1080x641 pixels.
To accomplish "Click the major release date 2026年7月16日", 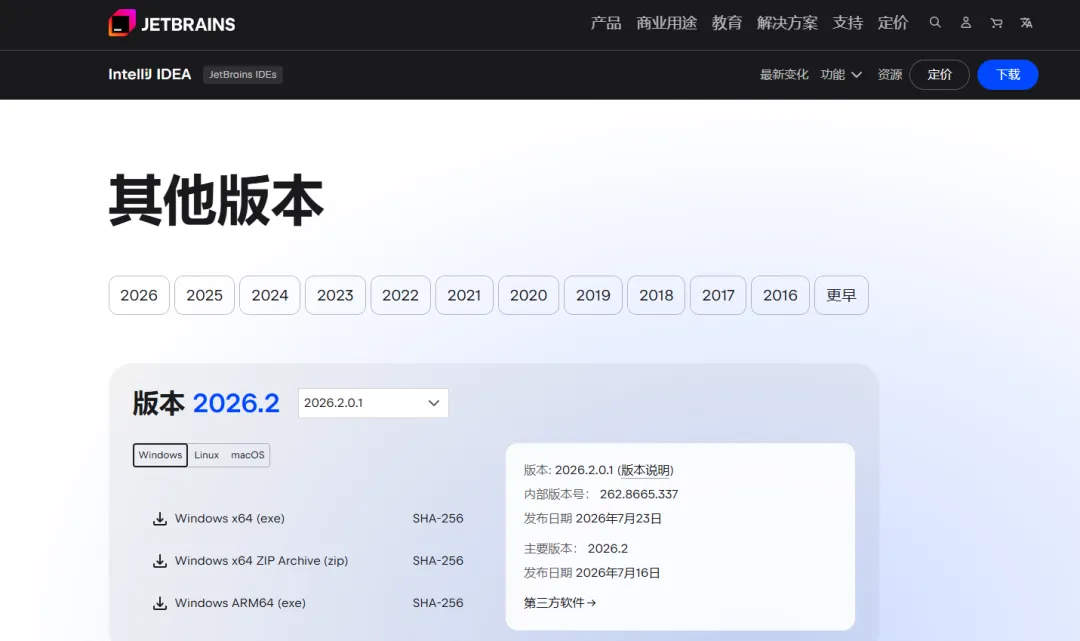I will pos(618,573).
